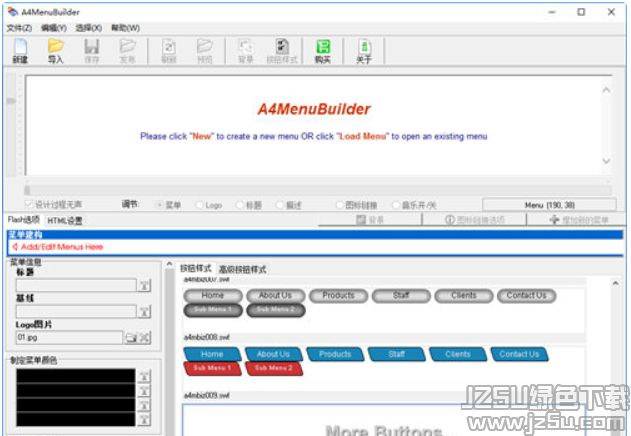Click the 图标链接选项 button
This screenshot has width=631, height=436.
tap(474, 220)
